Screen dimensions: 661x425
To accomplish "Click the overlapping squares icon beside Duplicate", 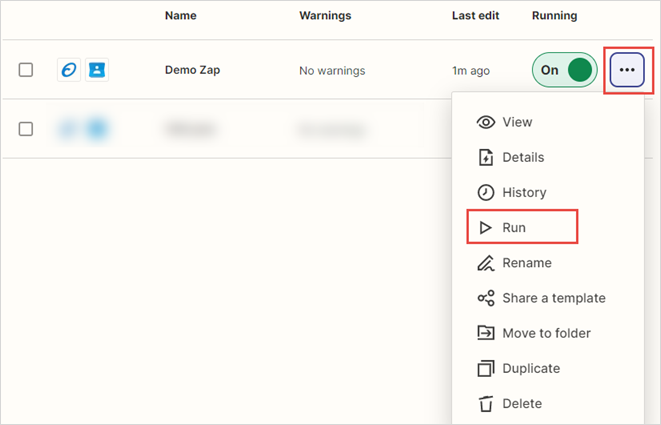I will pyautogui.click(x=486, y=369).
